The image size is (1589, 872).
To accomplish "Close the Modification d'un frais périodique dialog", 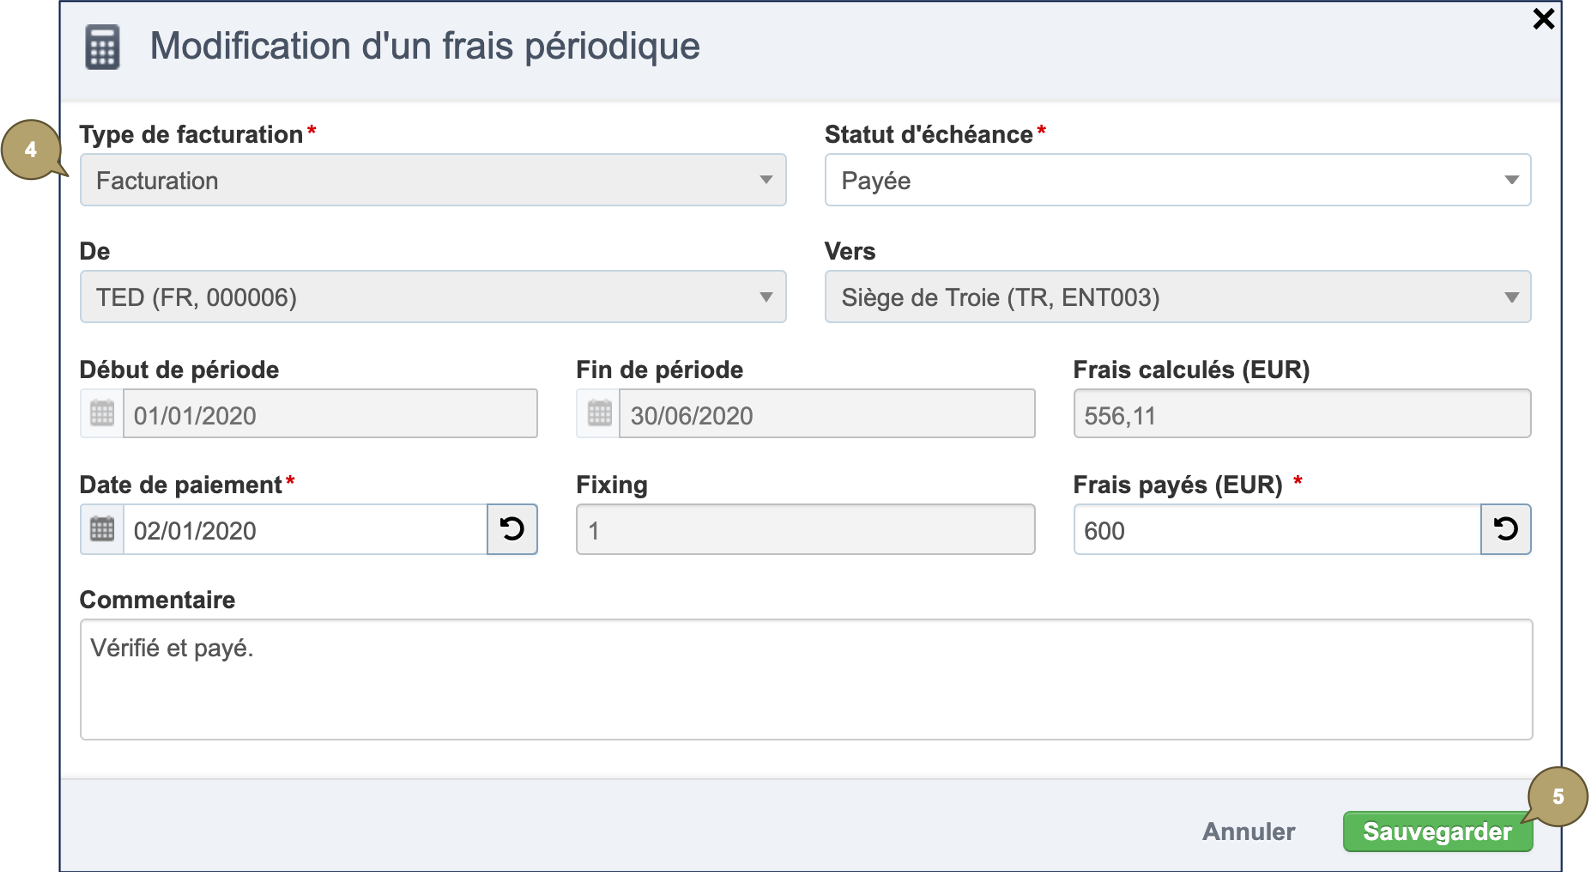I will tap(1542, 18).
